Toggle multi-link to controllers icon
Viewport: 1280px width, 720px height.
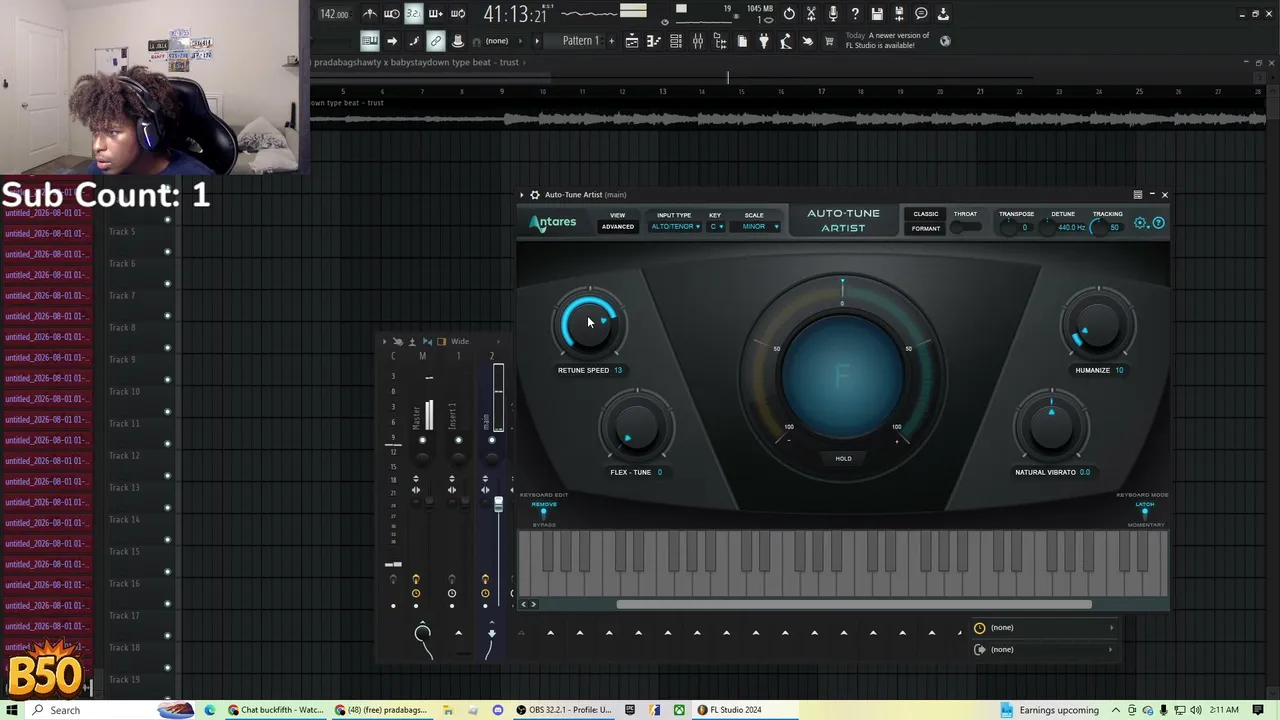pyautogui.click(x=436, y=41)
